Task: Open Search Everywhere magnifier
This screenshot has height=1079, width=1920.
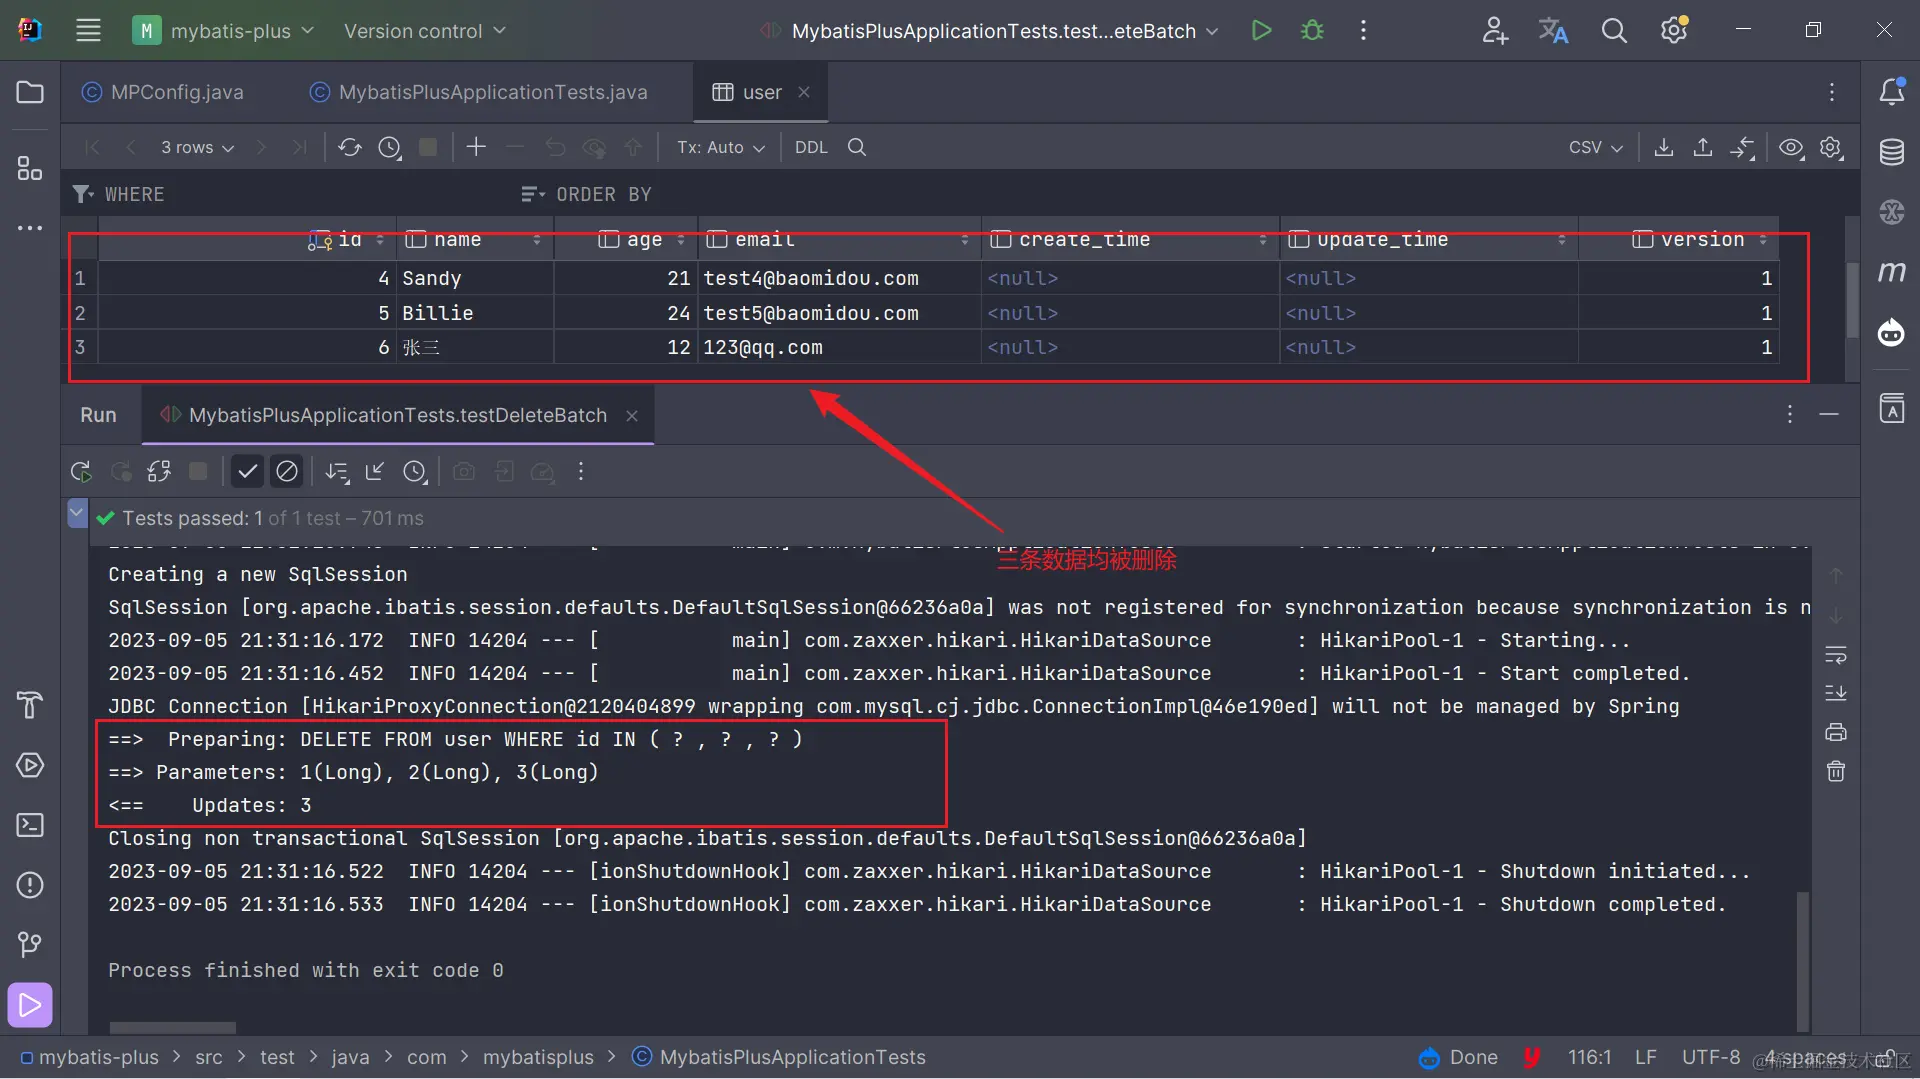Action: (1614, 31)
